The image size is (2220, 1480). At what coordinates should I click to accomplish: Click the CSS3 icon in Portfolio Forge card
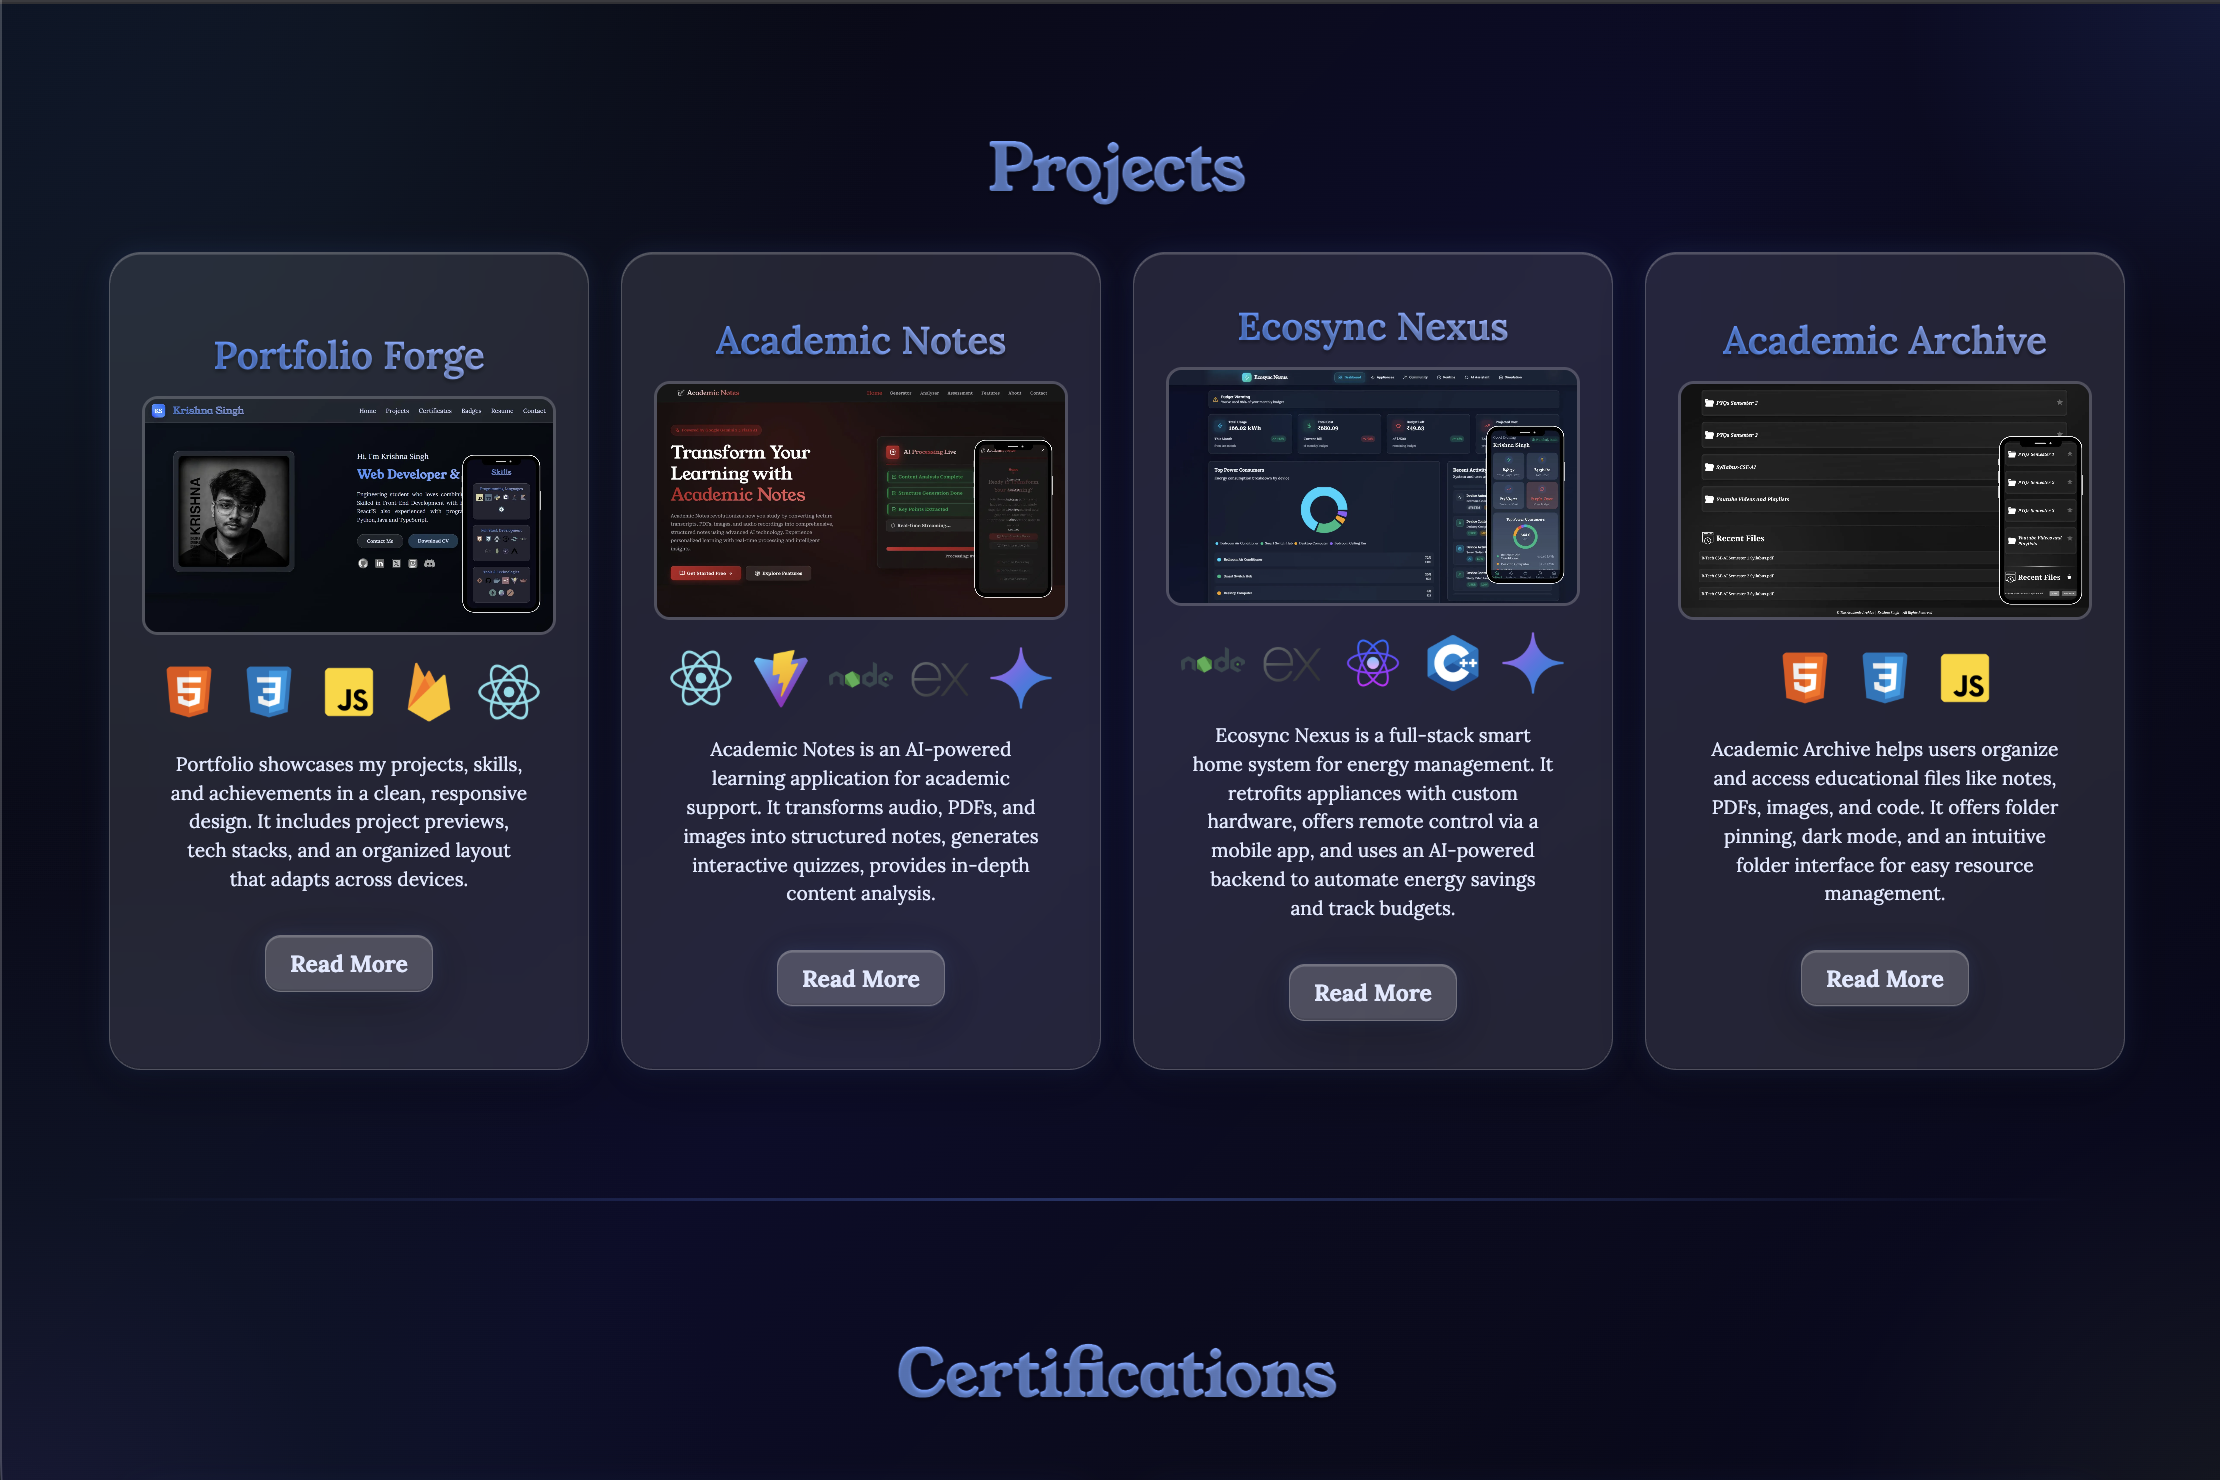(269, 691)
